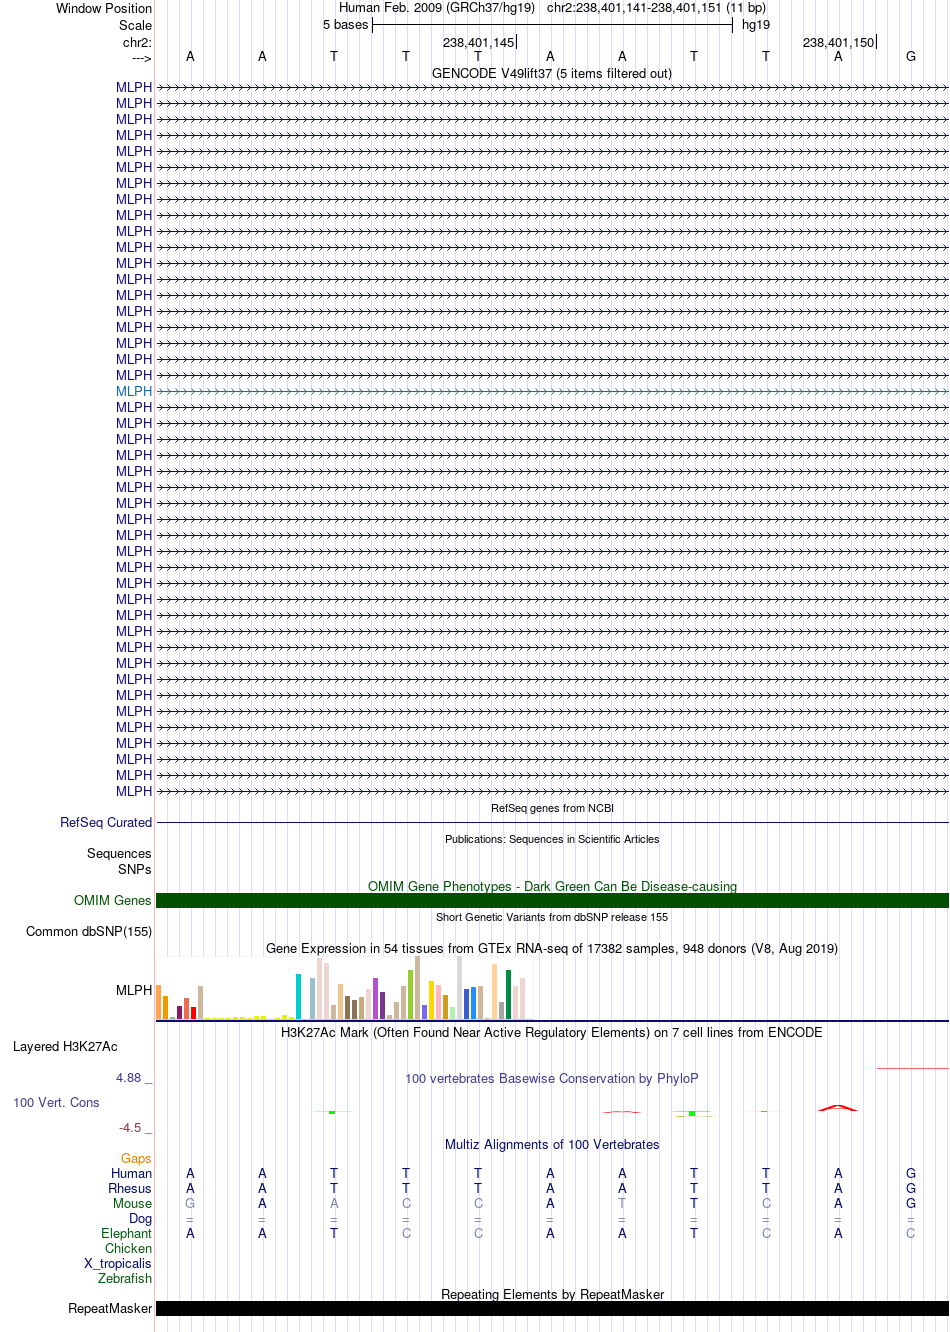Click the Scale track label
This screenshot has height=1332, width=950.
point(136,26)
